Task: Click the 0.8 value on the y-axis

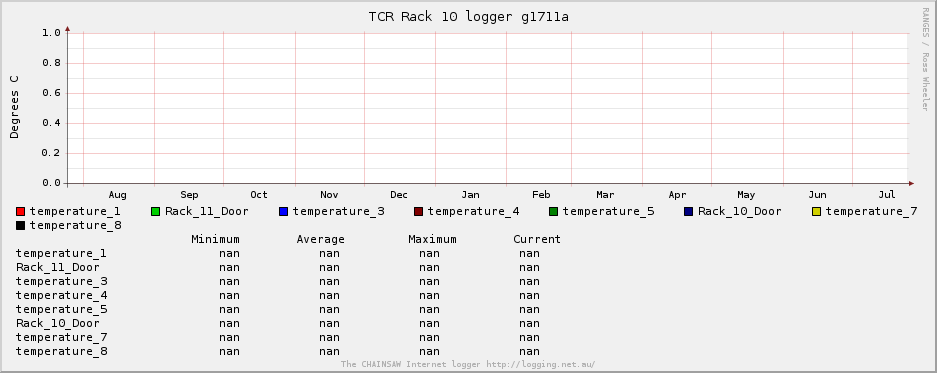Action: 51,63
